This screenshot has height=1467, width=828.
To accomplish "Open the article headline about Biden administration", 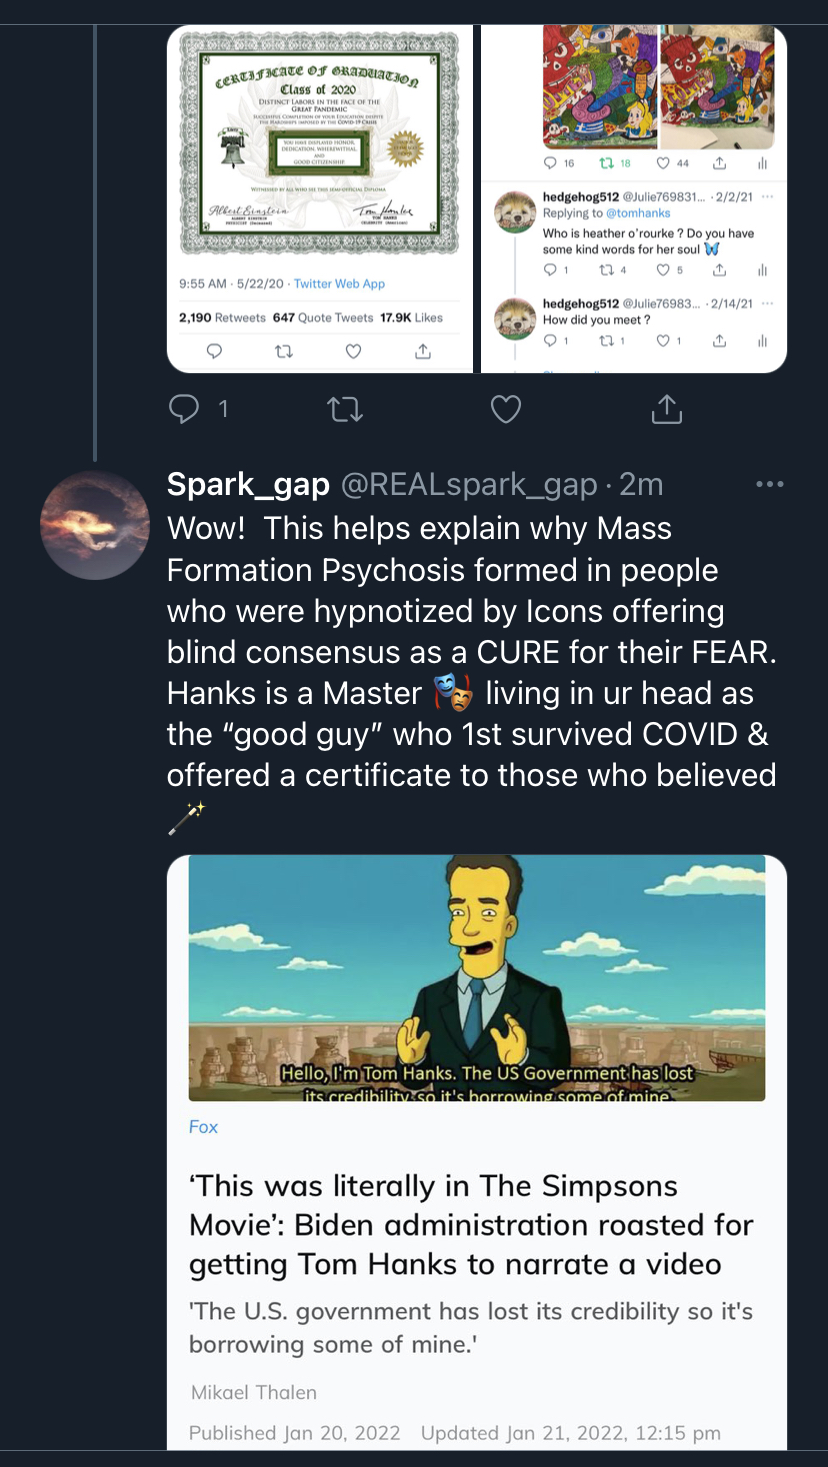I will coord(471,1225).
